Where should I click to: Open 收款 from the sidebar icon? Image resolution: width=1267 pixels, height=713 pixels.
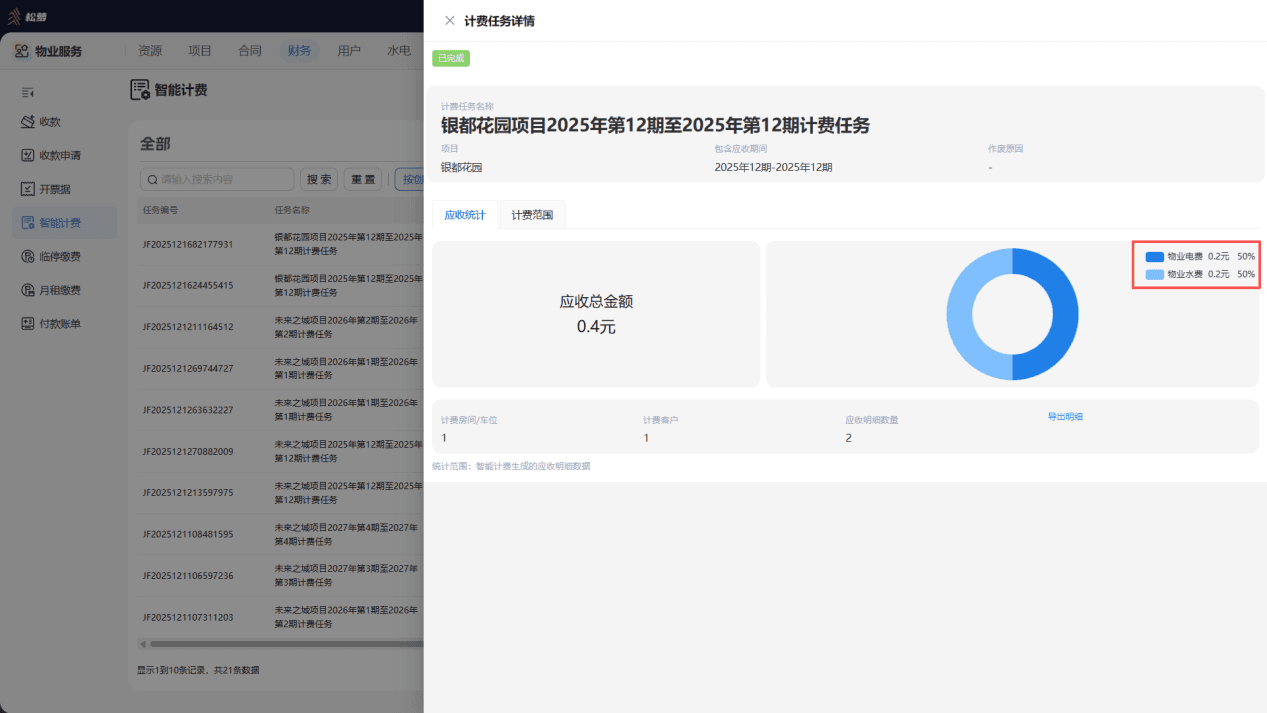29,122
